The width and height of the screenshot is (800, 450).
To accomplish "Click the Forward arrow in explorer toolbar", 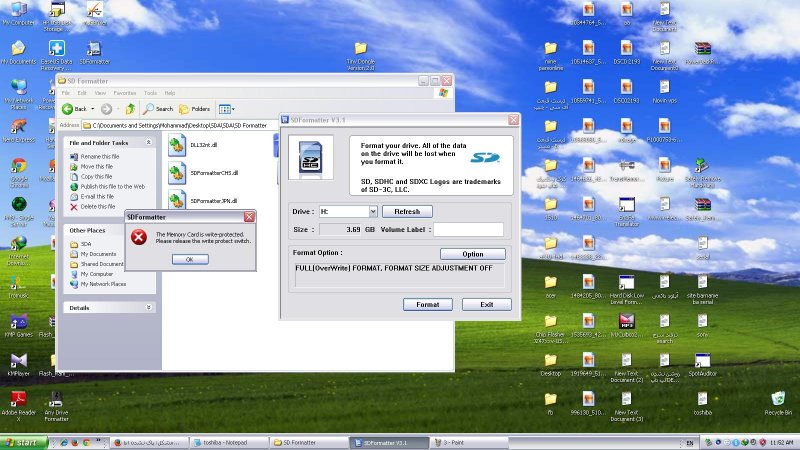I will [x=106, y=109].
